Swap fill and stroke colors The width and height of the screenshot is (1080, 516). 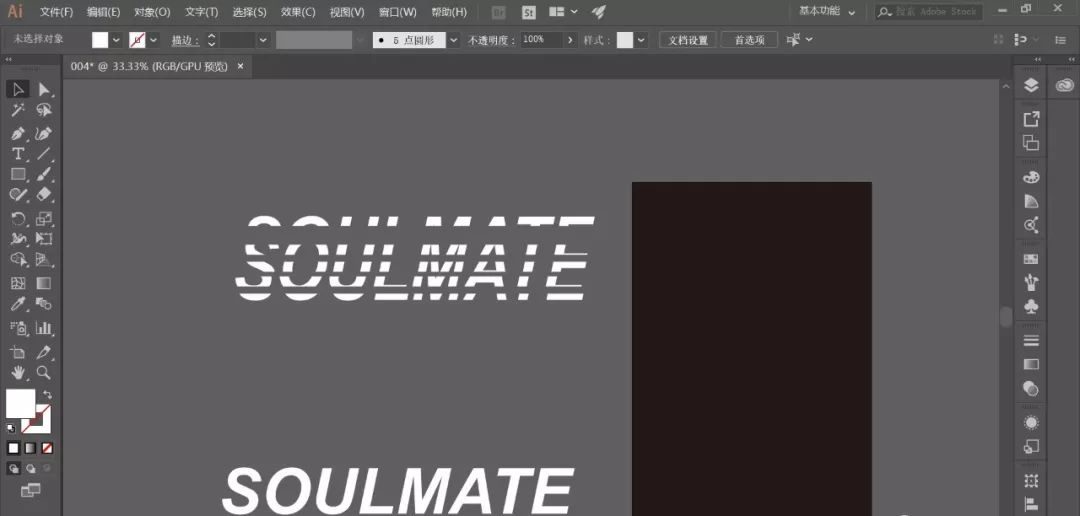tap(47, 395)
